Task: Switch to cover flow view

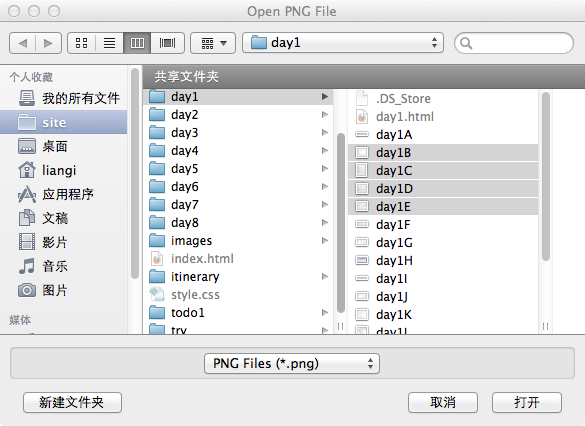Action: 167,43
